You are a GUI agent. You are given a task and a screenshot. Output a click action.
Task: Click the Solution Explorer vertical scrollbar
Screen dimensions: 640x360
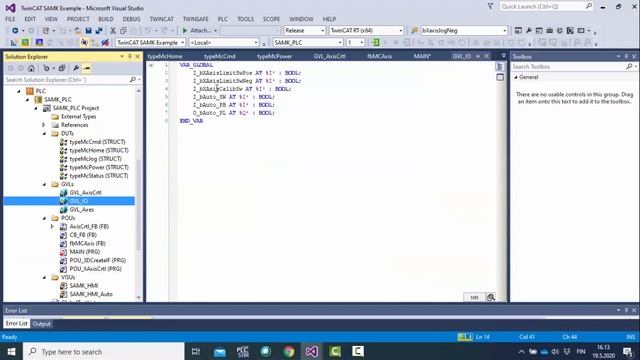click(x=138, y=194)
